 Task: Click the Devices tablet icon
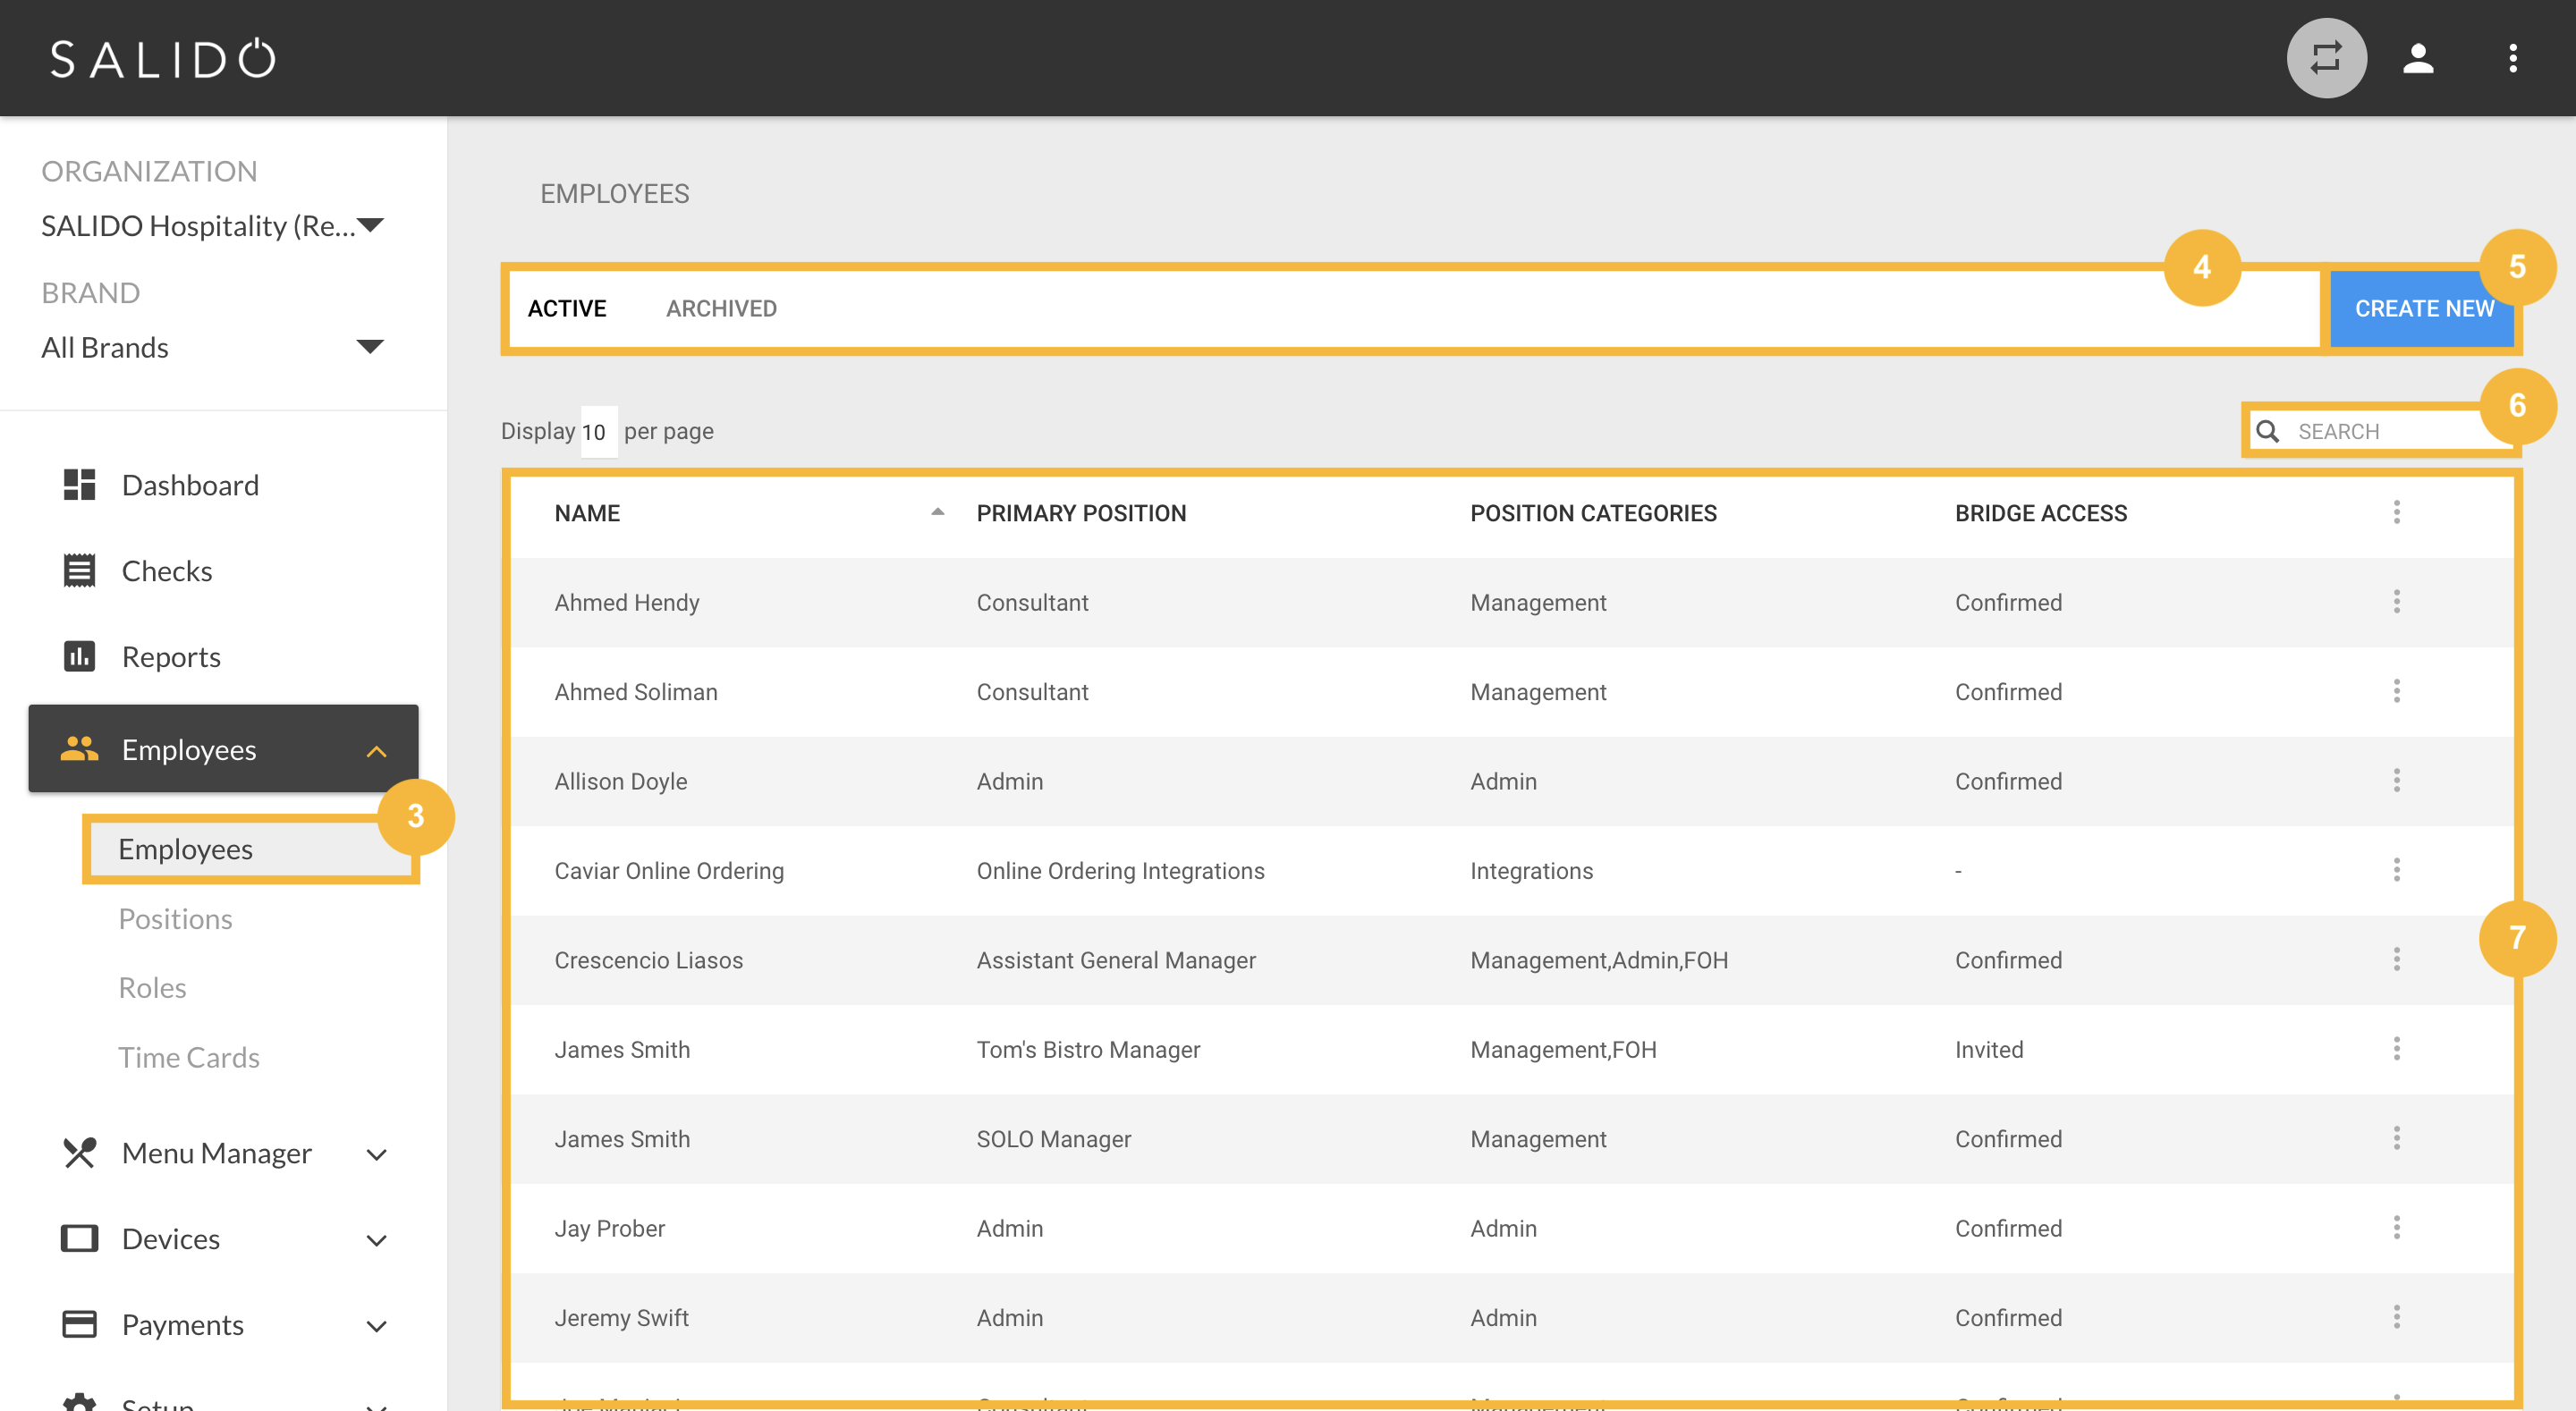point(79,1238)
